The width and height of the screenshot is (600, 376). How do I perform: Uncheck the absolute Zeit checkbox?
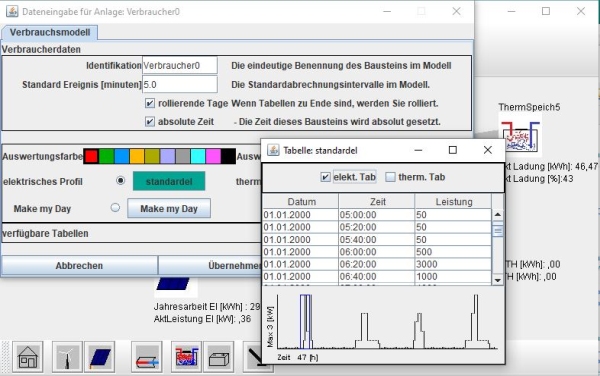150,122
